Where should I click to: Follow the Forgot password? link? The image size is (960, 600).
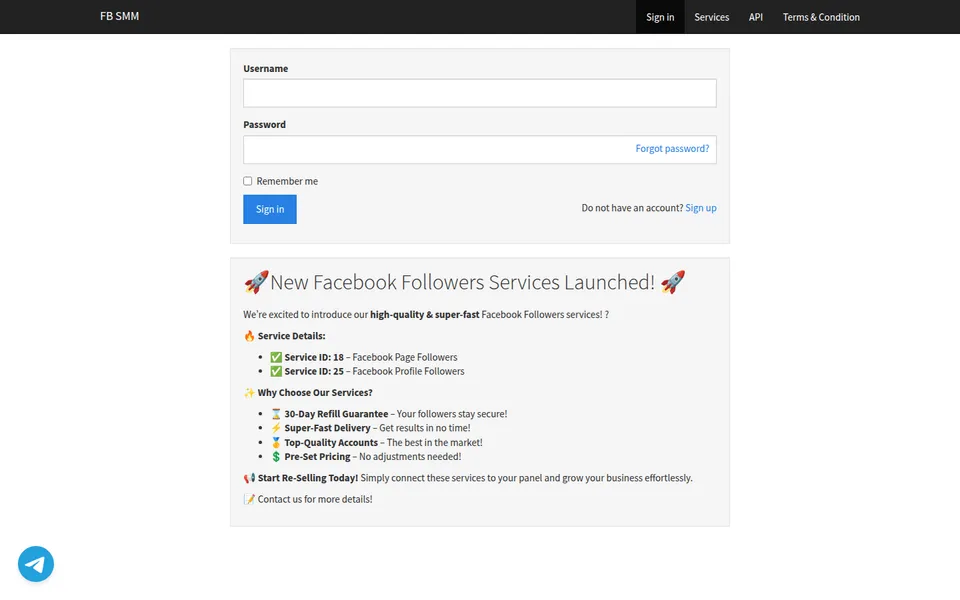point(672,149)
